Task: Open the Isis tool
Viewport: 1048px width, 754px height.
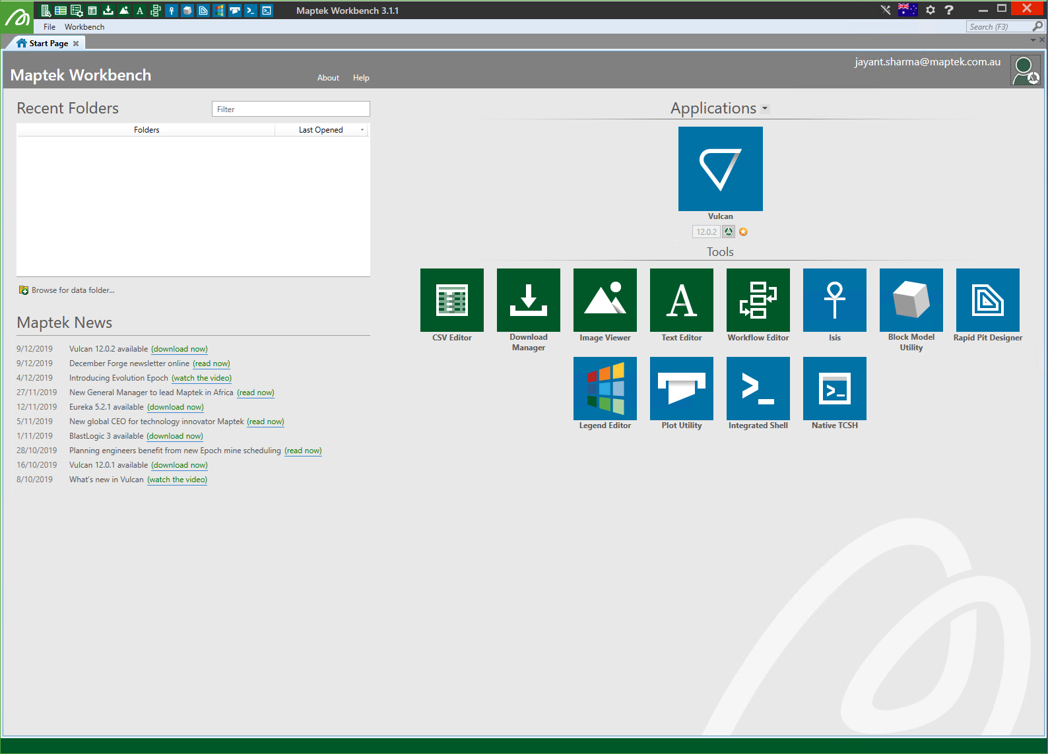Action: tap(834, 300)
